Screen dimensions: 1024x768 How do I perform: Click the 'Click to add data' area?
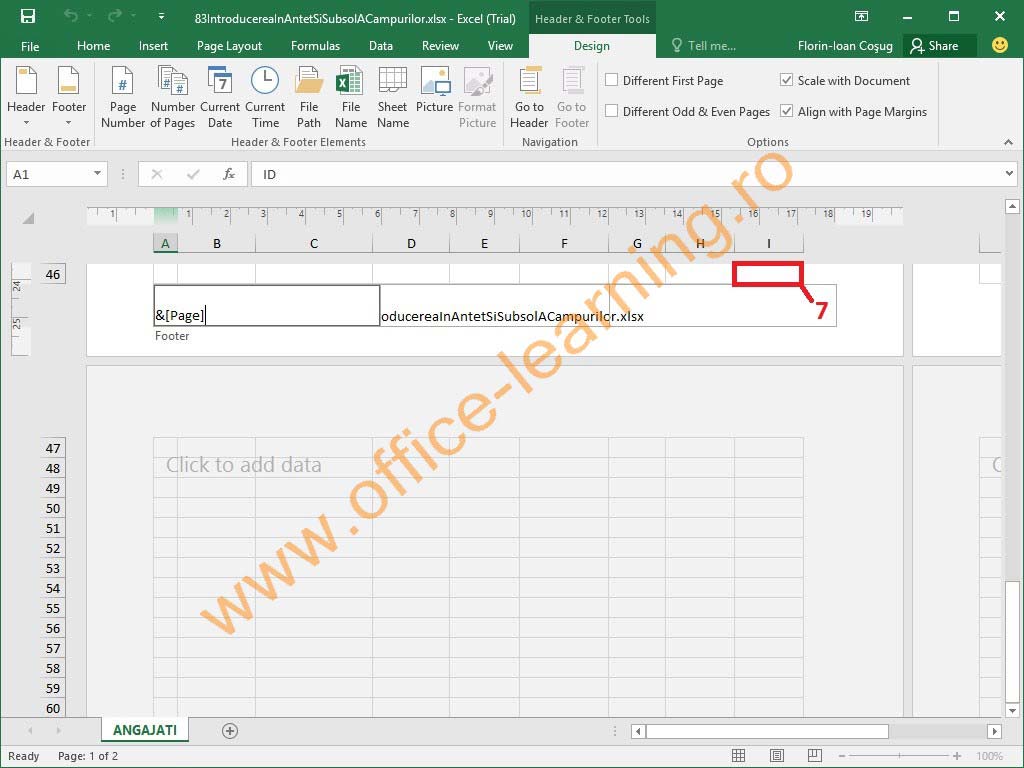point(244,464)
